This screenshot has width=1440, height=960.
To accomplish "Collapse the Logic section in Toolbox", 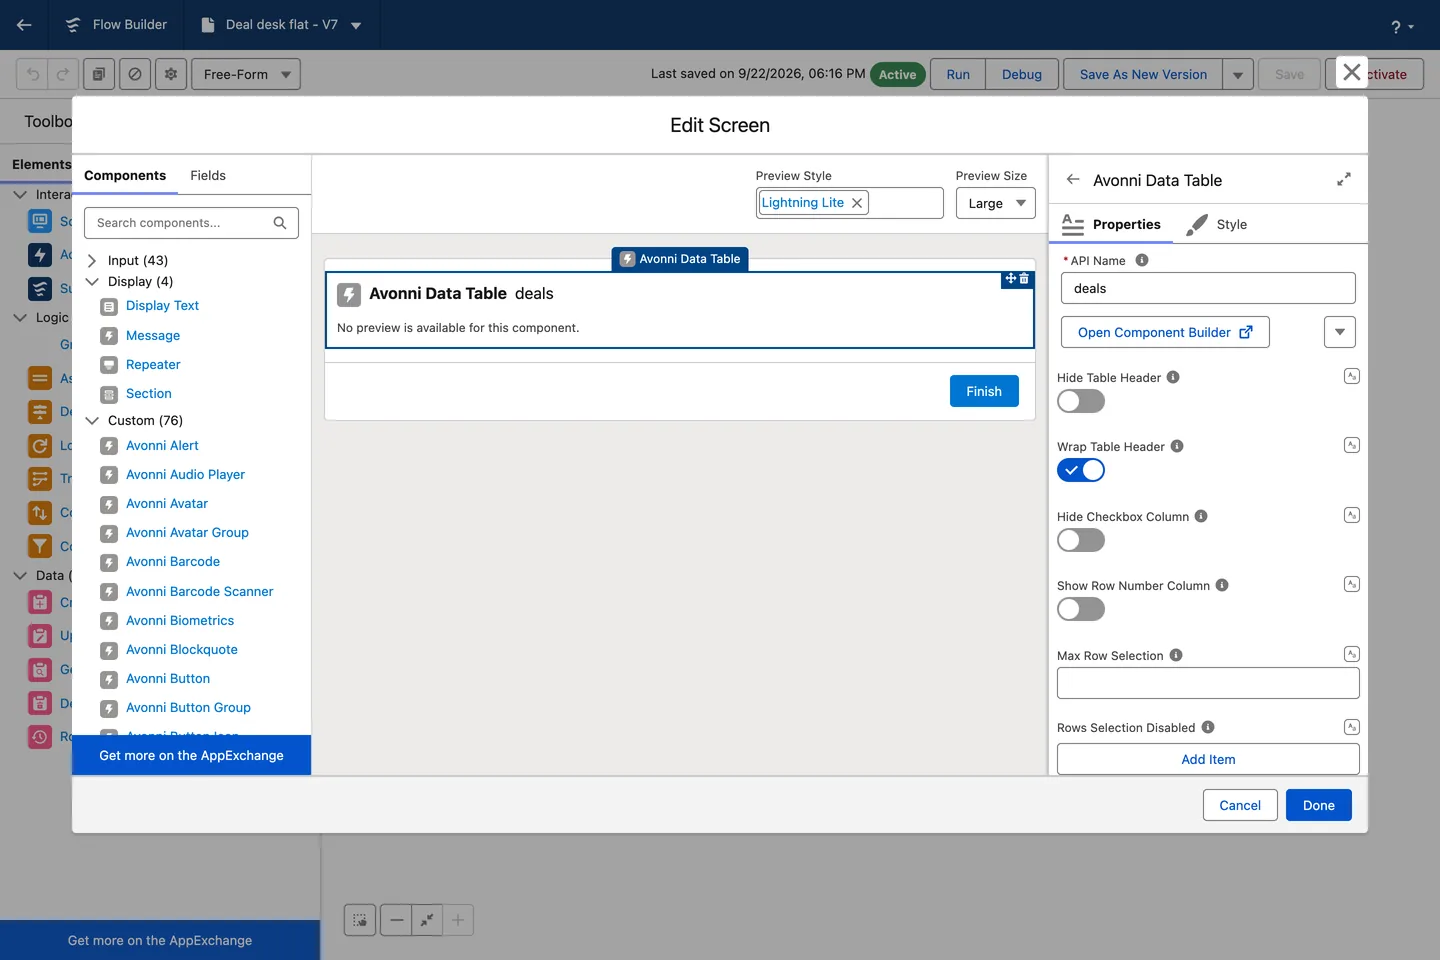I will 20,317.
